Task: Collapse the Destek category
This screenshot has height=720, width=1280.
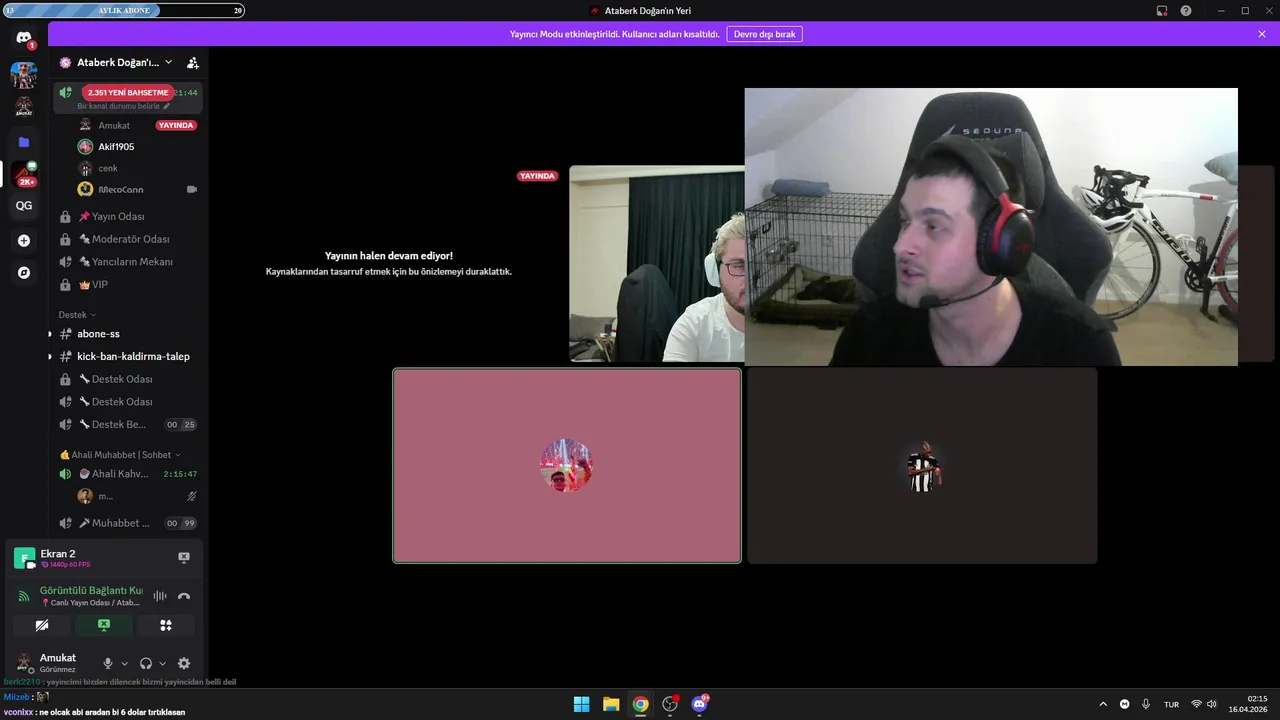Action: 78,315
